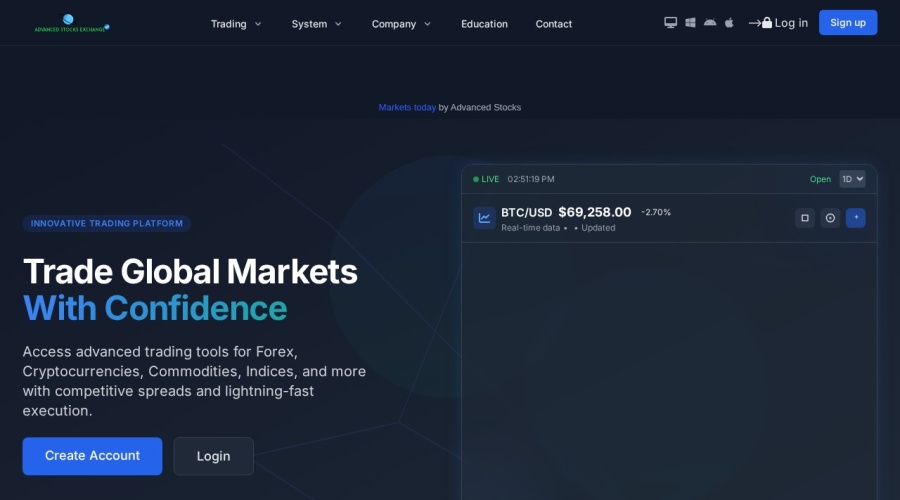Click the $69,258.00 price value
This screenshot has width=900, height=500.
pos(595,212)
